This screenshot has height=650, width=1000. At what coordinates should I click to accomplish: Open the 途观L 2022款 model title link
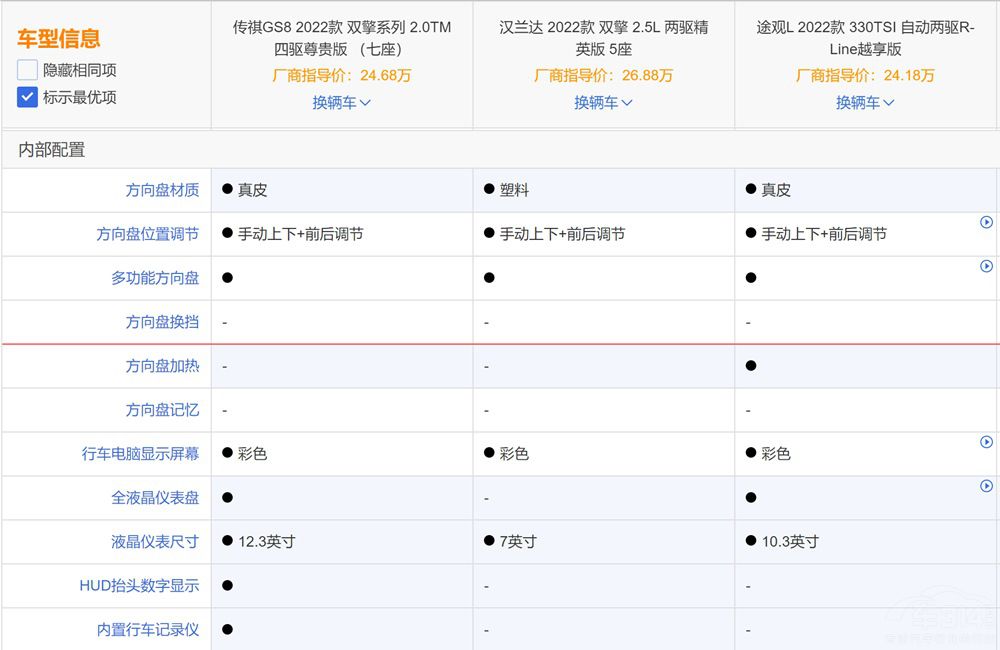(865, 38)
